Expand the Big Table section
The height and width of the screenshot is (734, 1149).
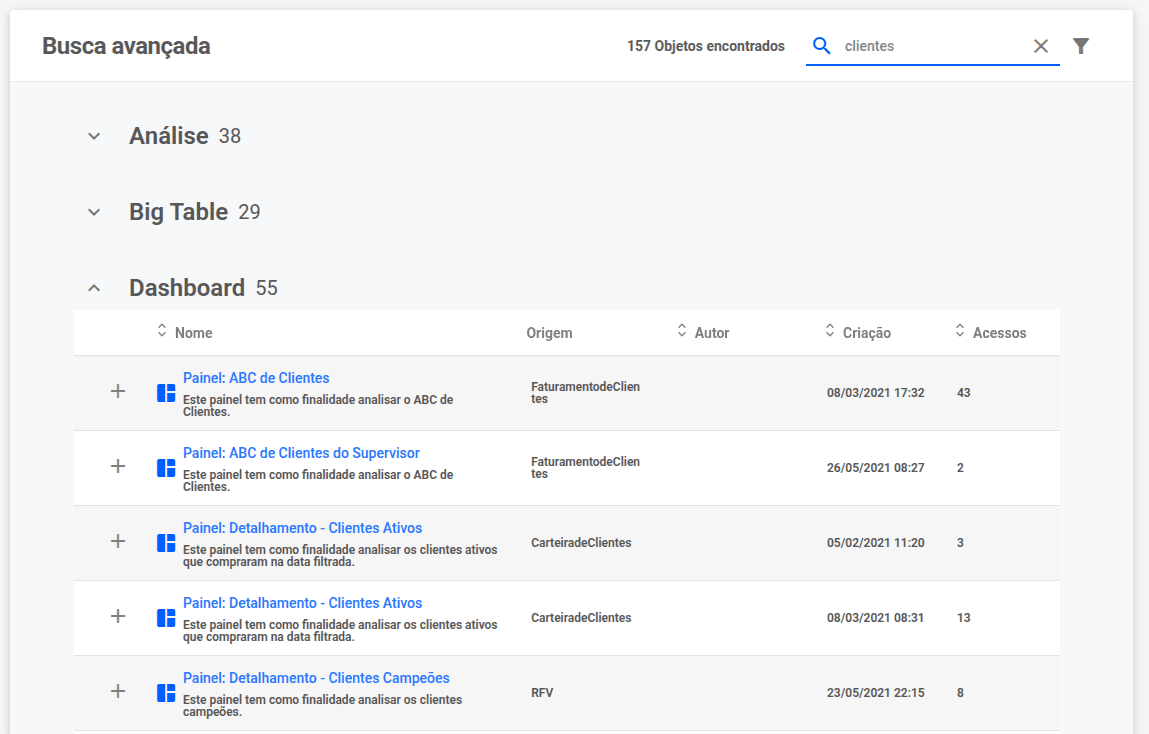94,212
